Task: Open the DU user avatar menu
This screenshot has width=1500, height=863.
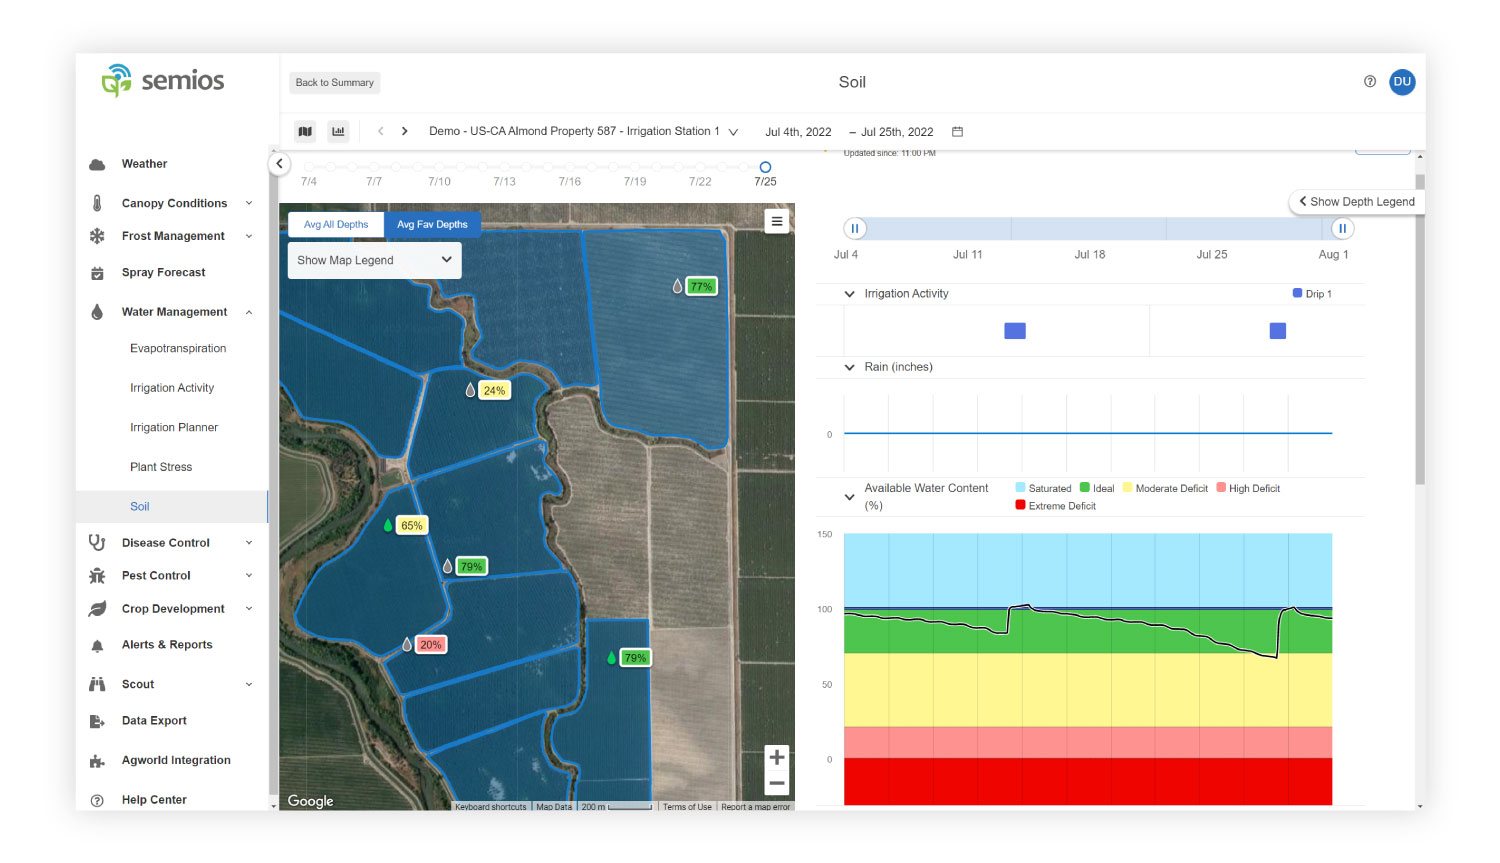Action: coord(1402,82)
